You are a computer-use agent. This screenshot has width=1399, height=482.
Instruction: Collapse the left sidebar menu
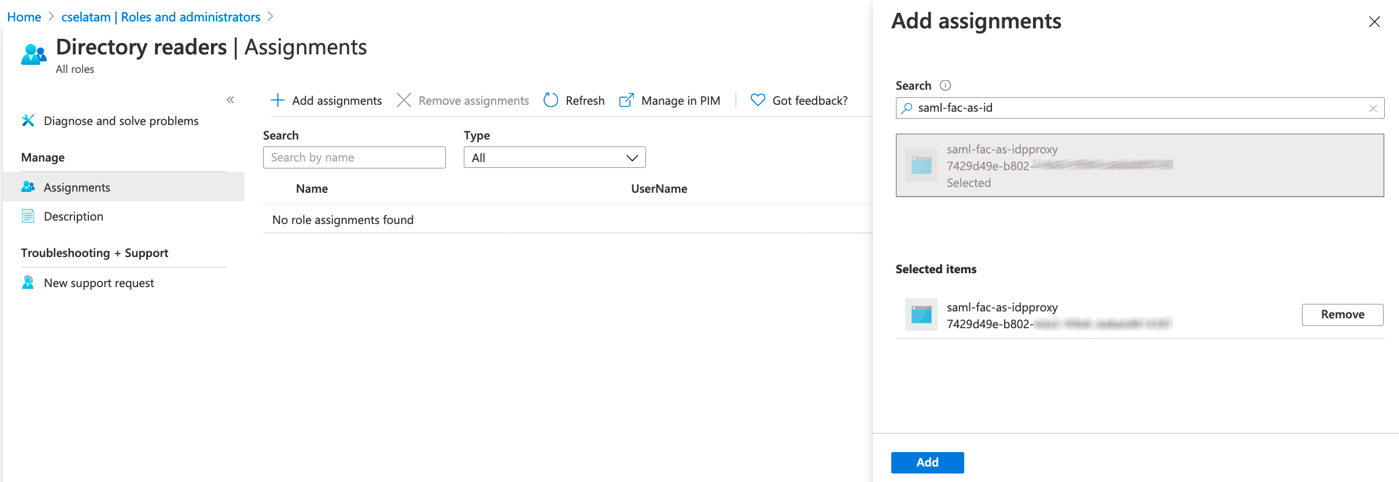coord(230,100)
